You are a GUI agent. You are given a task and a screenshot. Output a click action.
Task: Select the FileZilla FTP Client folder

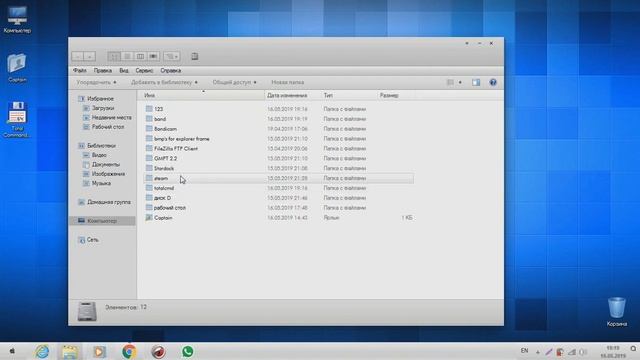click(176, 149)
